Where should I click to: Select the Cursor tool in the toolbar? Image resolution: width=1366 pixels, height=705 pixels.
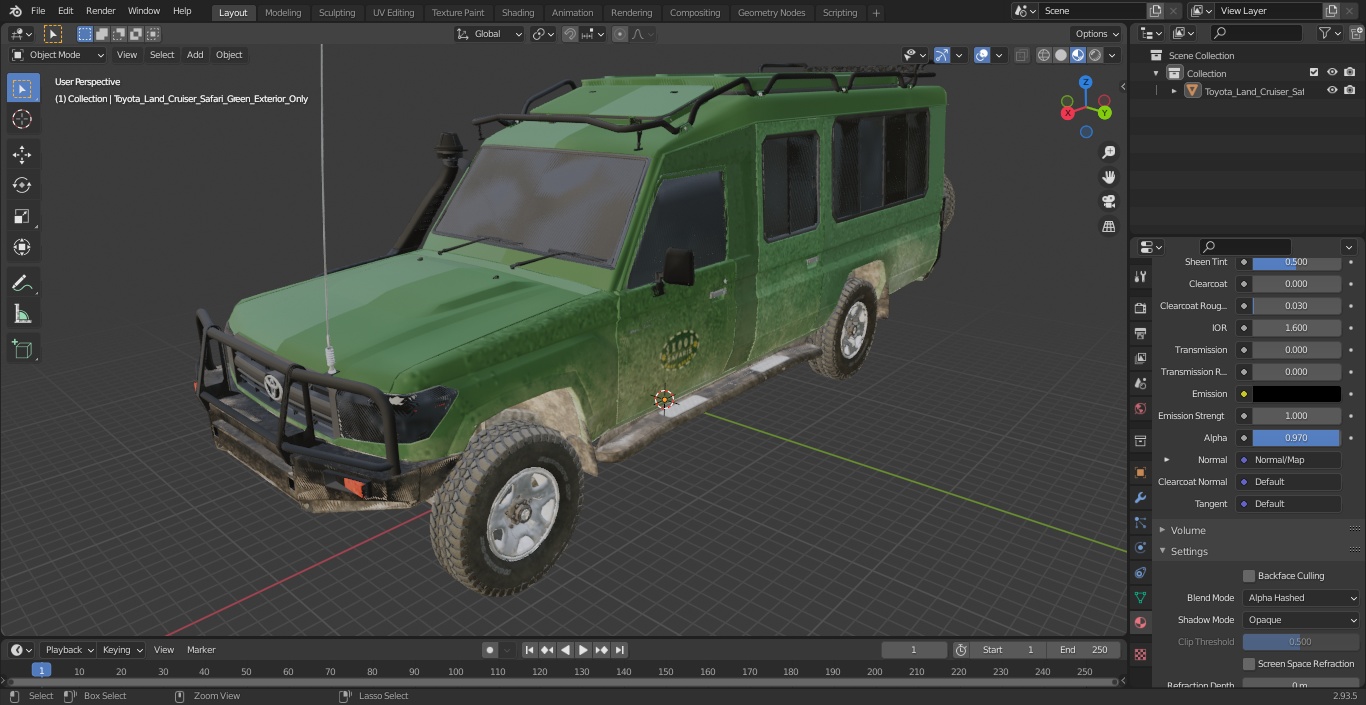(x=22, y=119)
